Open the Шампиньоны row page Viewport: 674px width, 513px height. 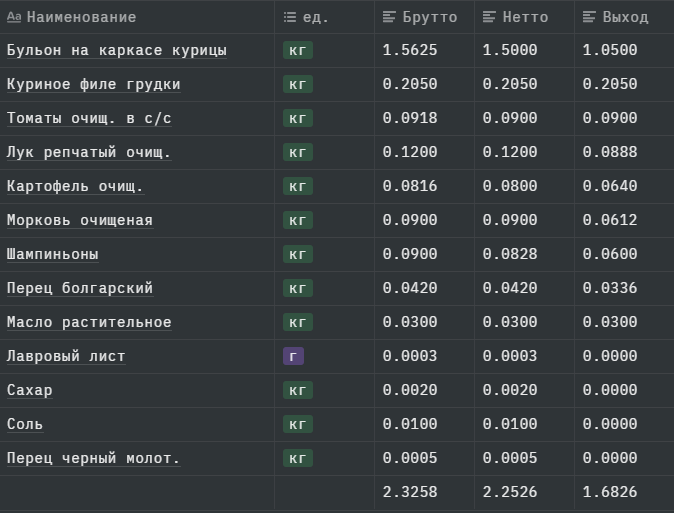pyautogui.click(x=52, y=255)
